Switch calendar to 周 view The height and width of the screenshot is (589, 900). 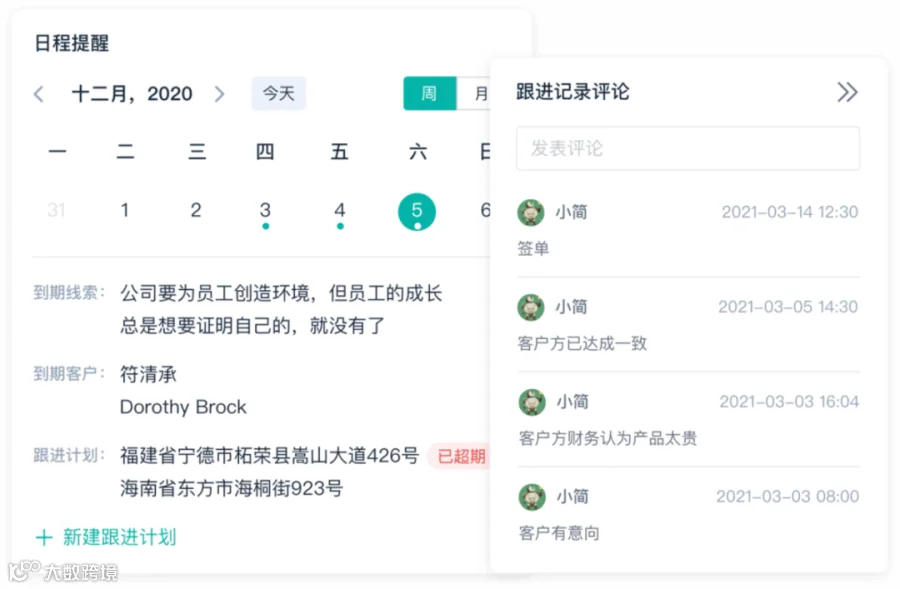click(429, 93)
